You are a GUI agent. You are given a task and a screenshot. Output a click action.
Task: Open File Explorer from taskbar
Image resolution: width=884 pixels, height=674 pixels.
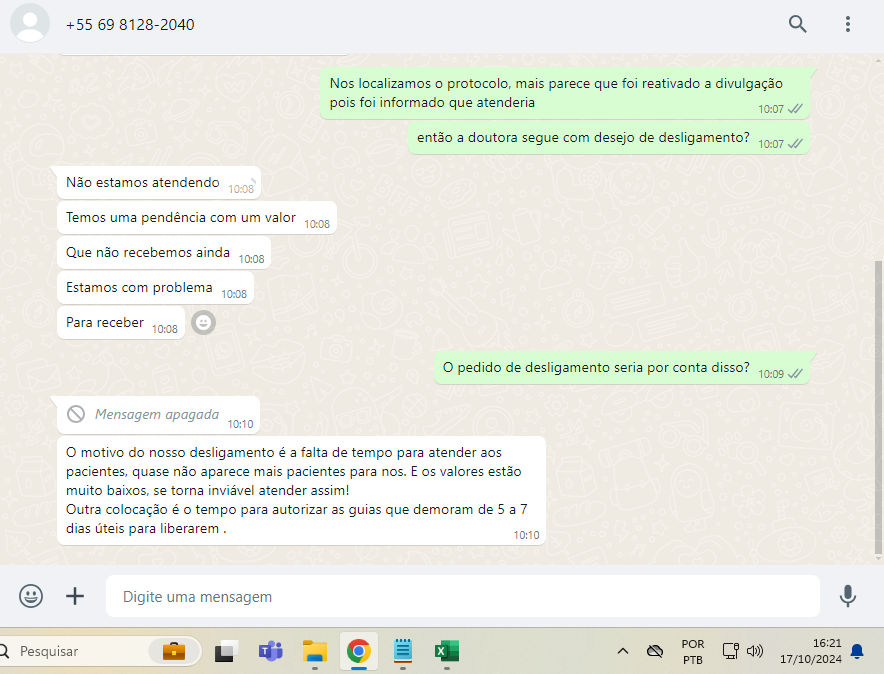[x=315, y=651]
